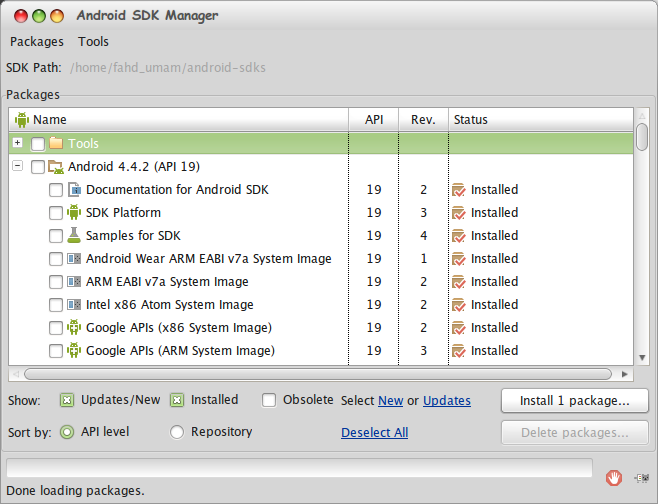Enable the Obsolete checkbox

(269, 400)
